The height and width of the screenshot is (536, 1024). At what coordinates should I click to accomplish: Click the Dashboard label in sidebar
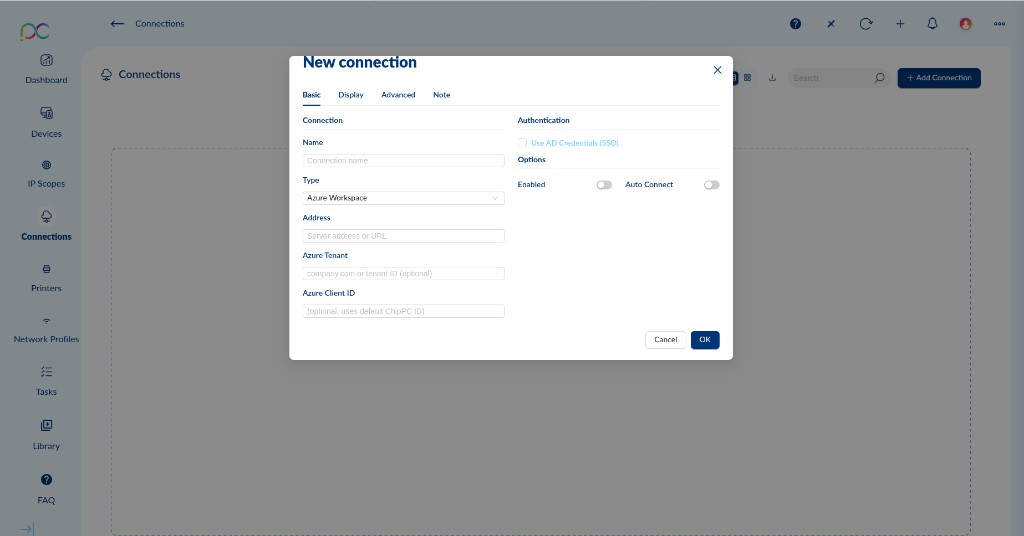point(46,80)
